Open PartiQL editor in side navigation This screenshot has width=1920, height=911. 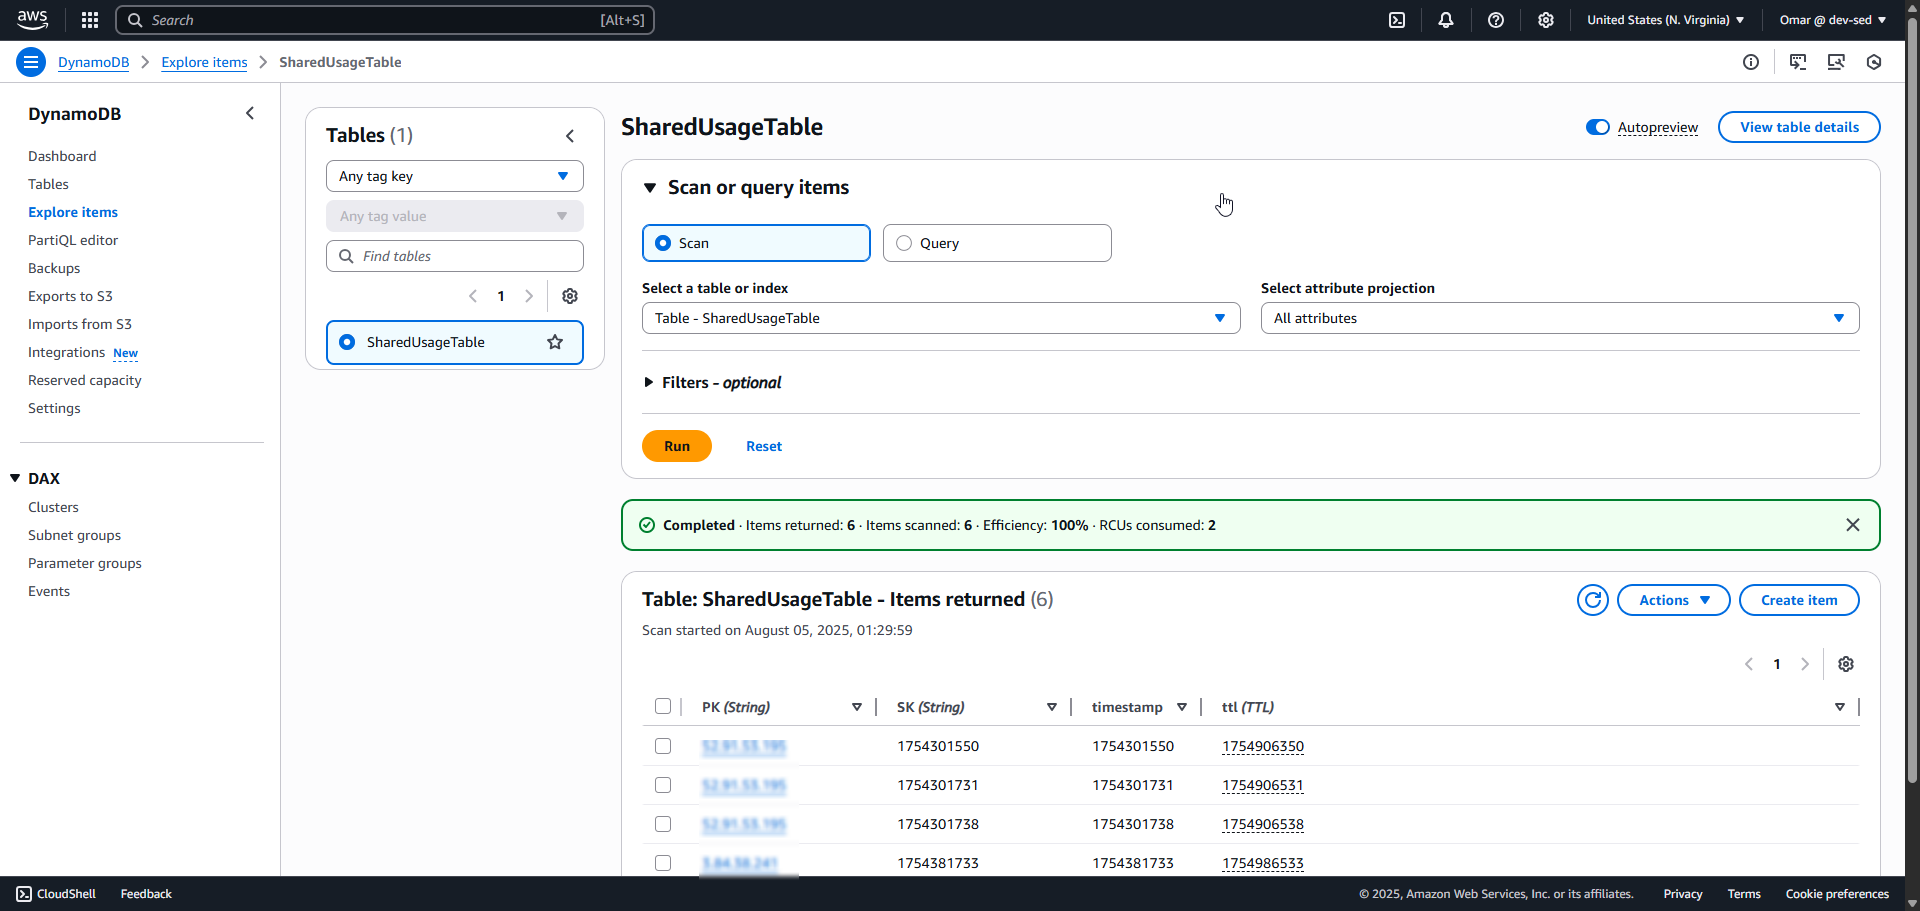(x=73, y=240)
